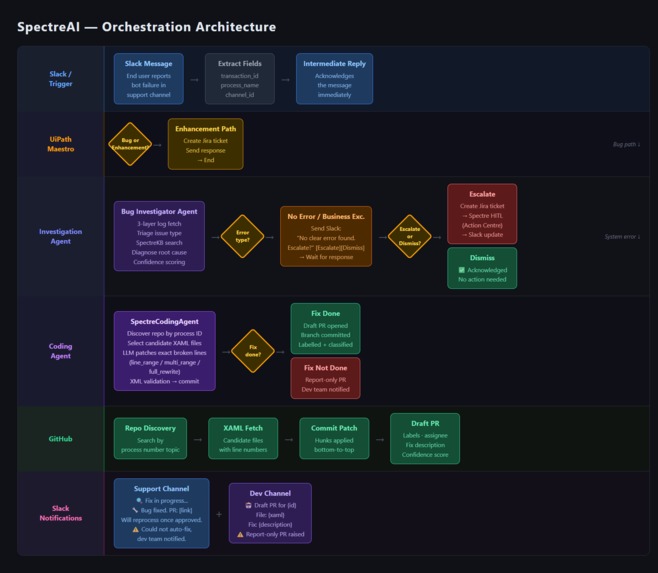The height and width of the screenshot is (573, 658).
Task: Select the green Dismiss node
Action: click(x=482, y=268)
